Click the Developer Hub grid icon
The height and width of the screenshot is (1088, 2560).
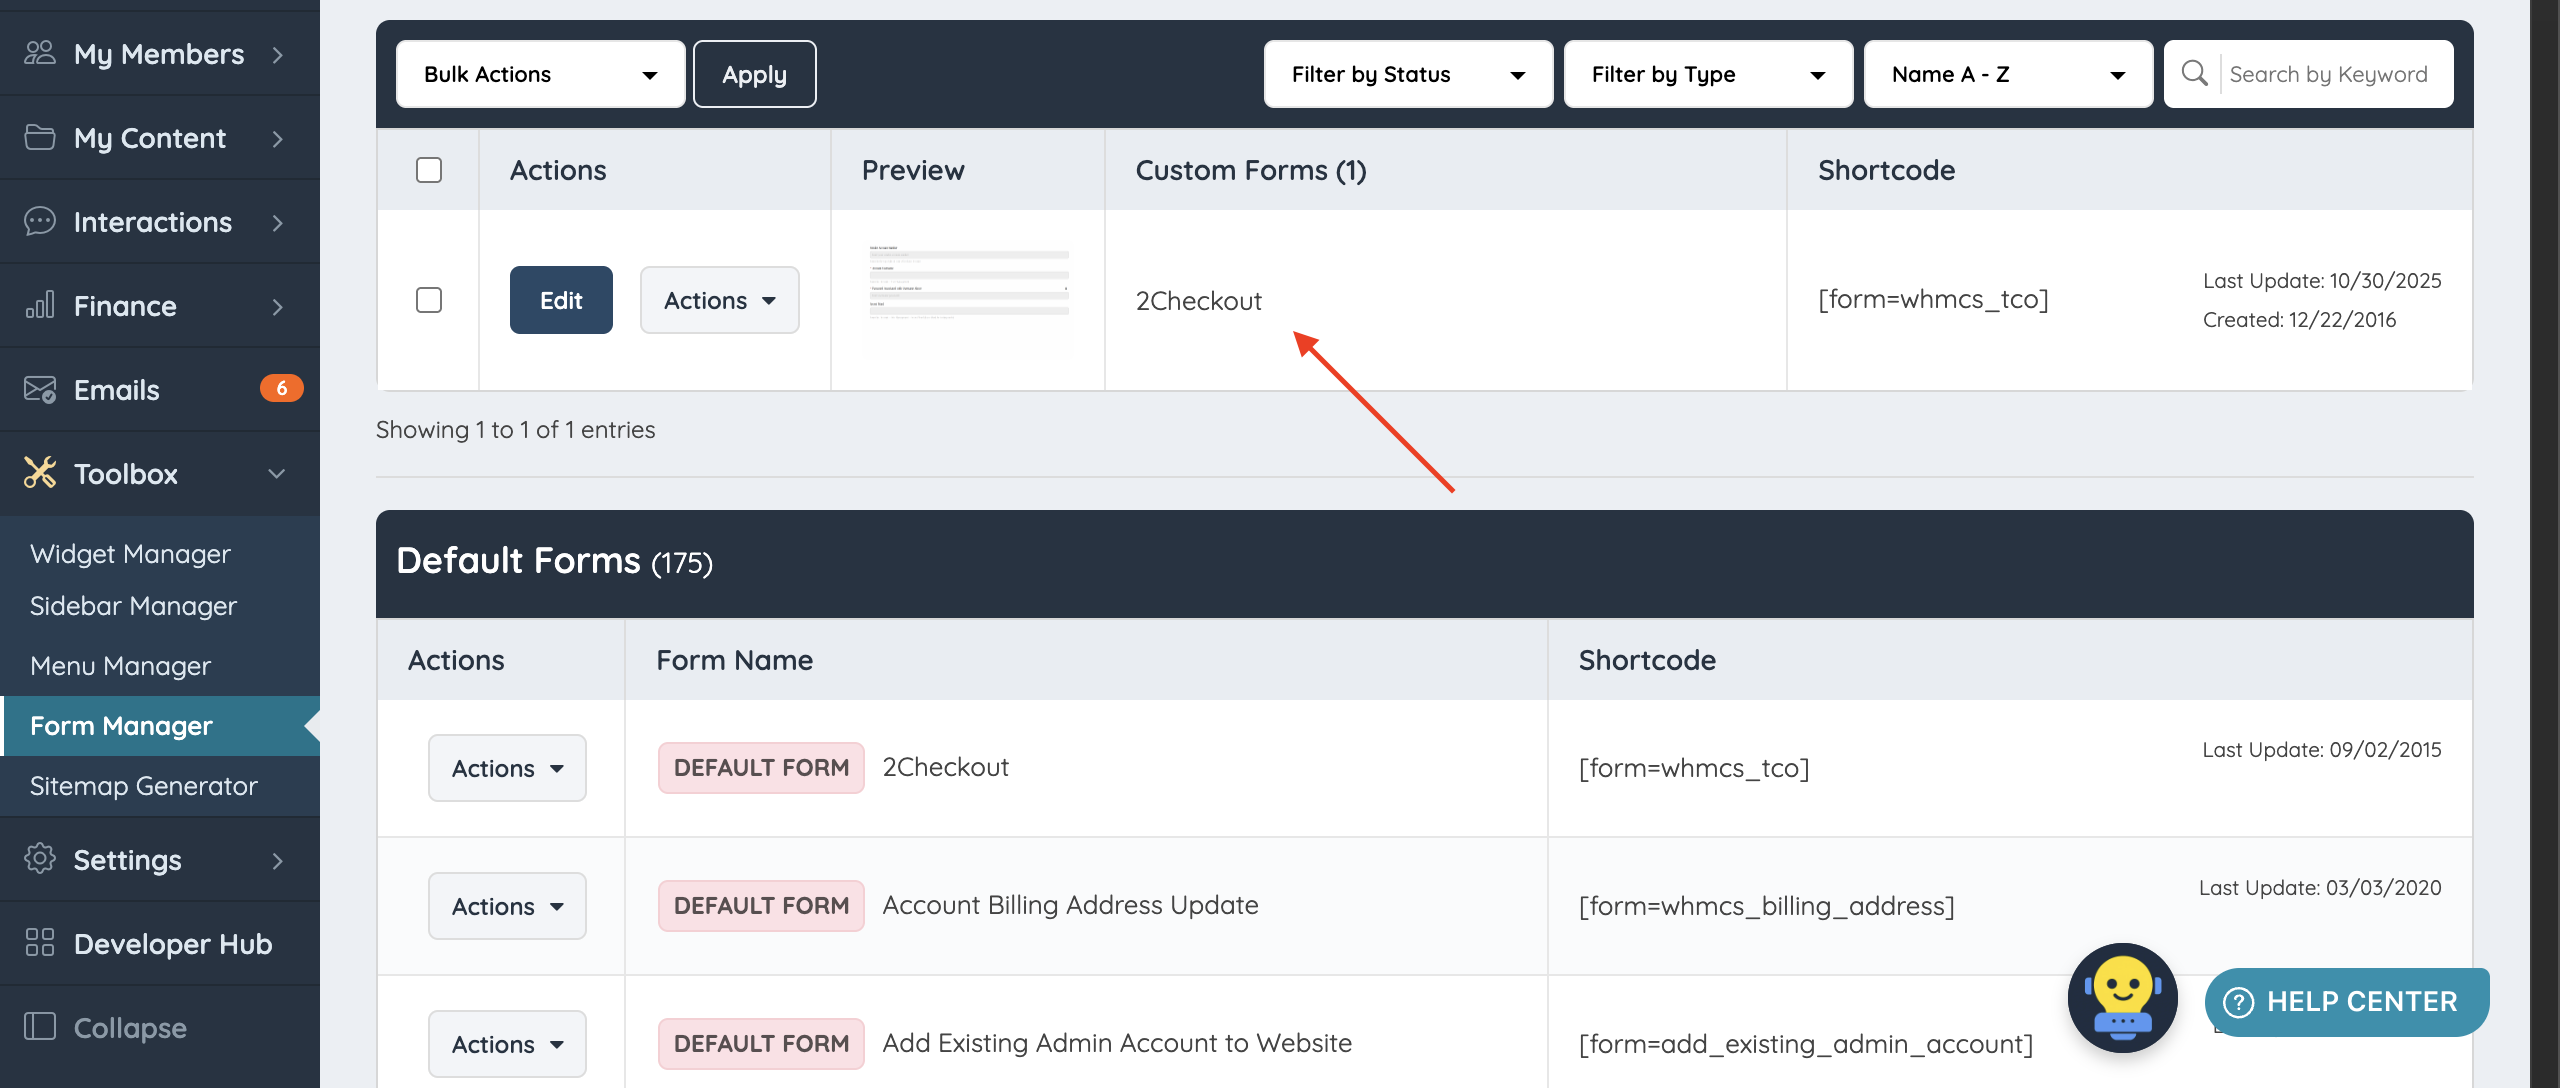(x=40, y=943)
